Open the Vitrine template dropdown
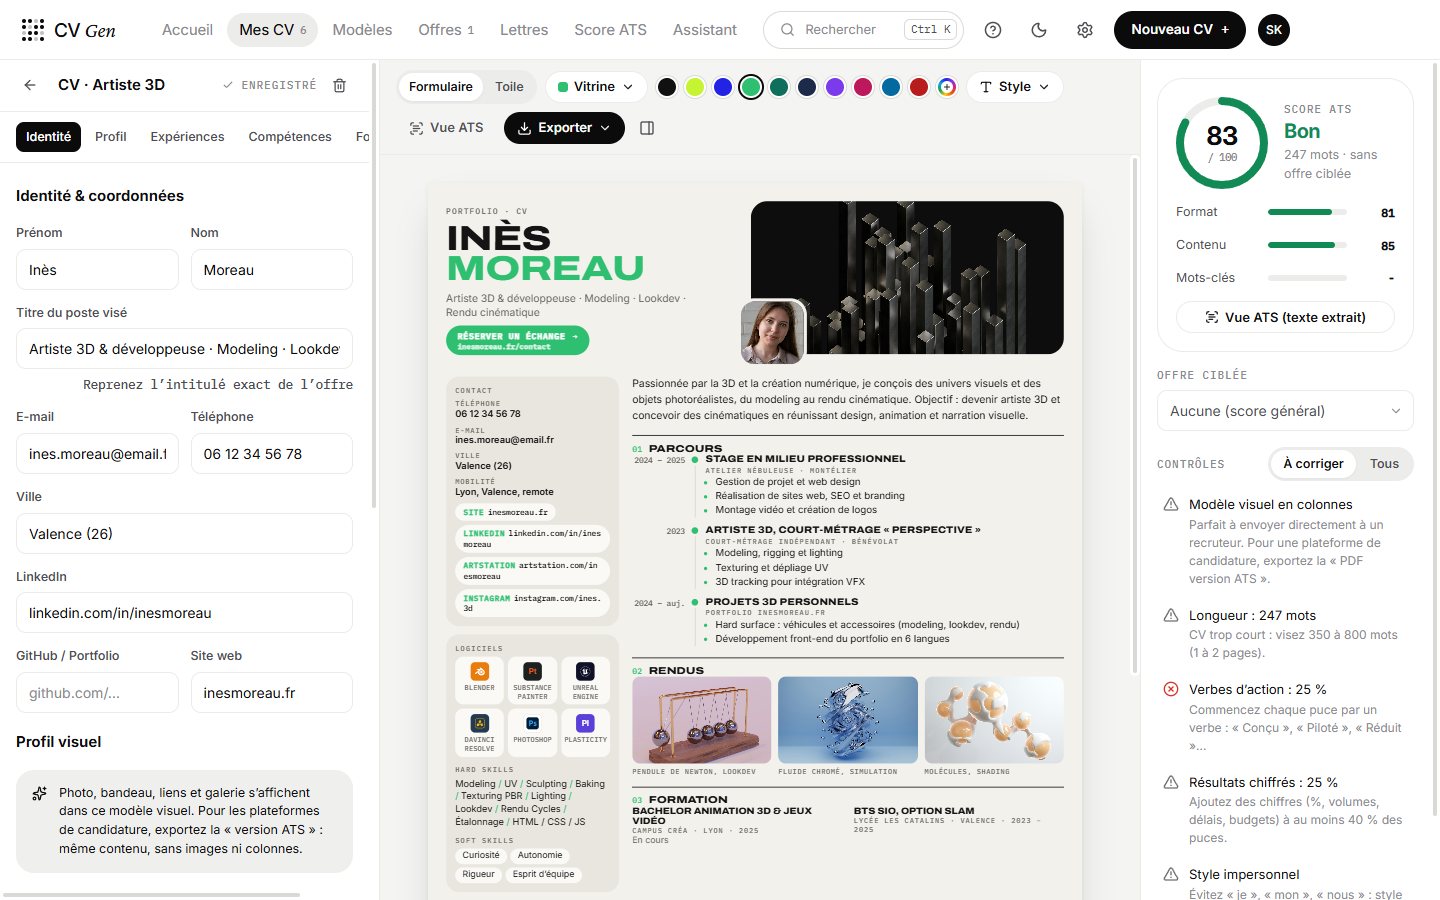1440x900 pixels. 596,87
